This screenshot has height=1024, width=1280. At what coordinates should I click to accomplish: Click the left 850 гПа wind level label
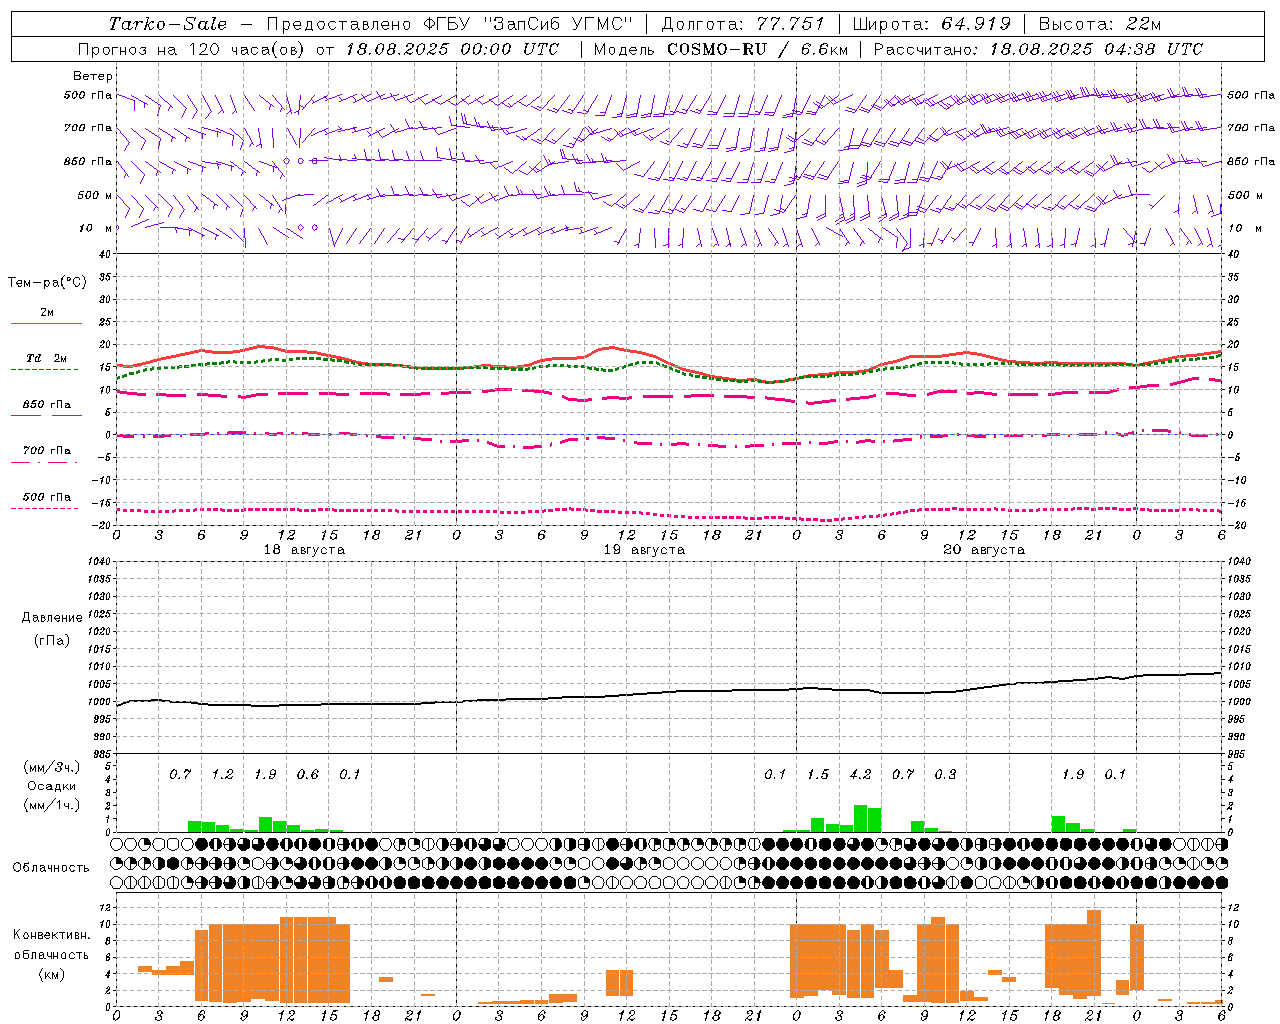click(x=88, y=161)
